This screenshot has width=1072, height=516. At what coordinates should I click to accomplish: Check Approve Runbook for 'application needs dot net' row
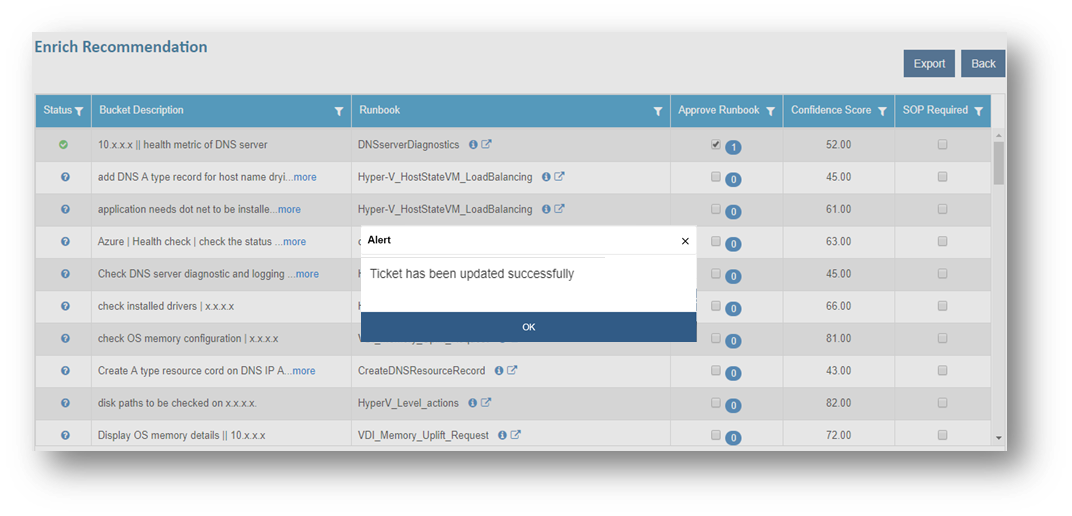(x=716, y=208)
